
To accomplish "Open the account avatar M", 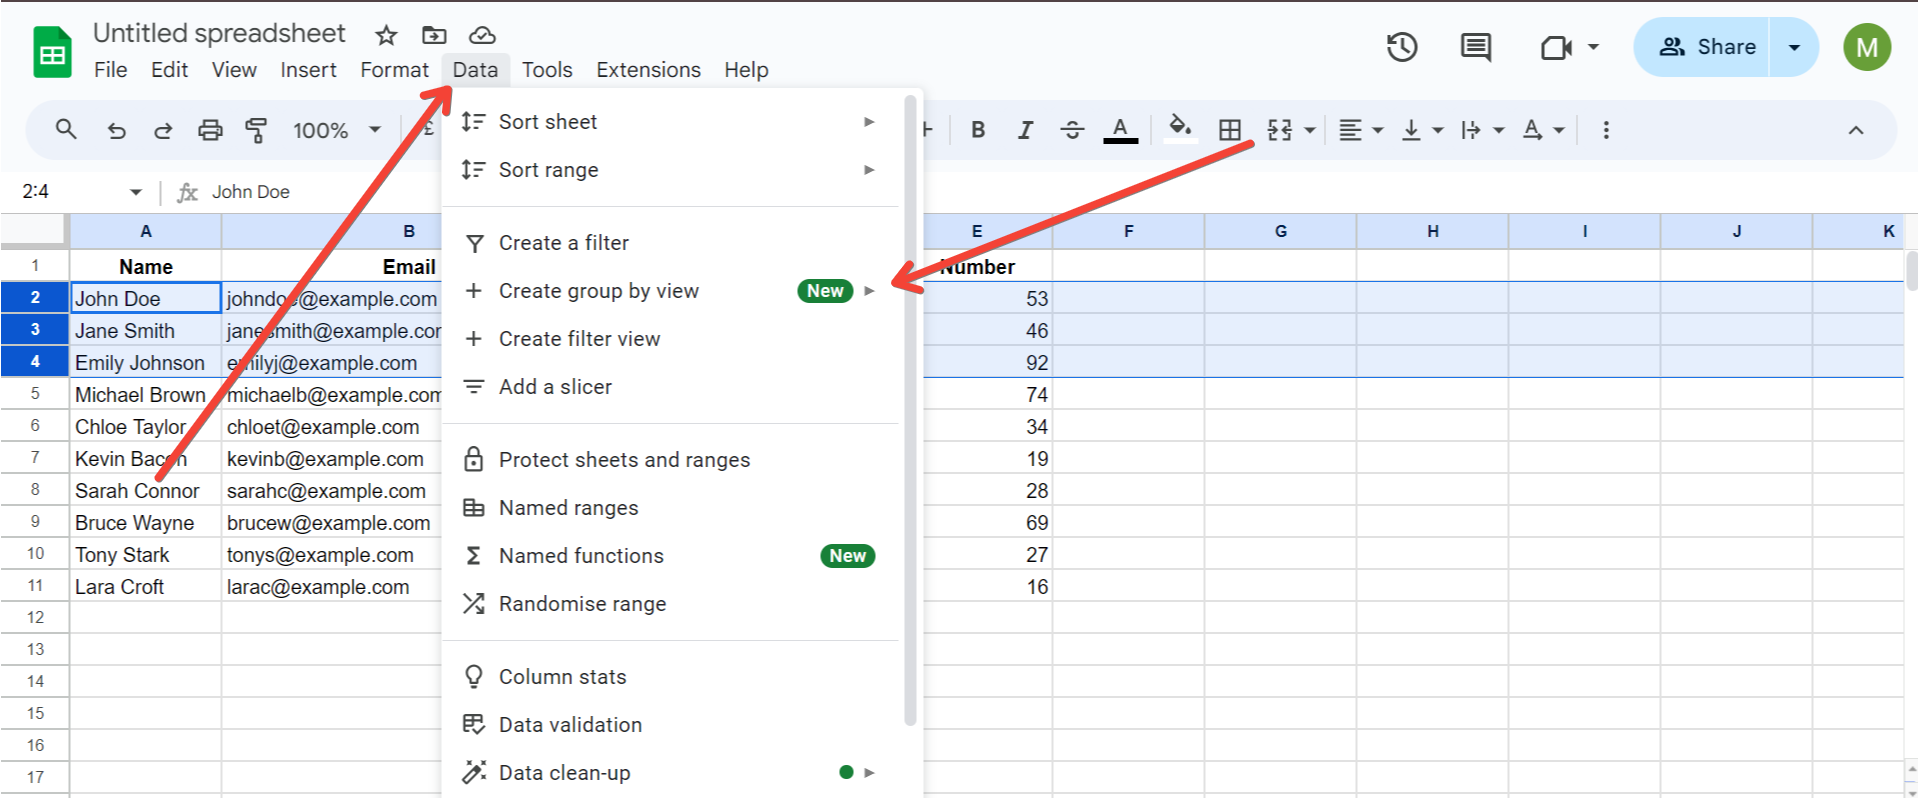I will tap(1867, 47).
